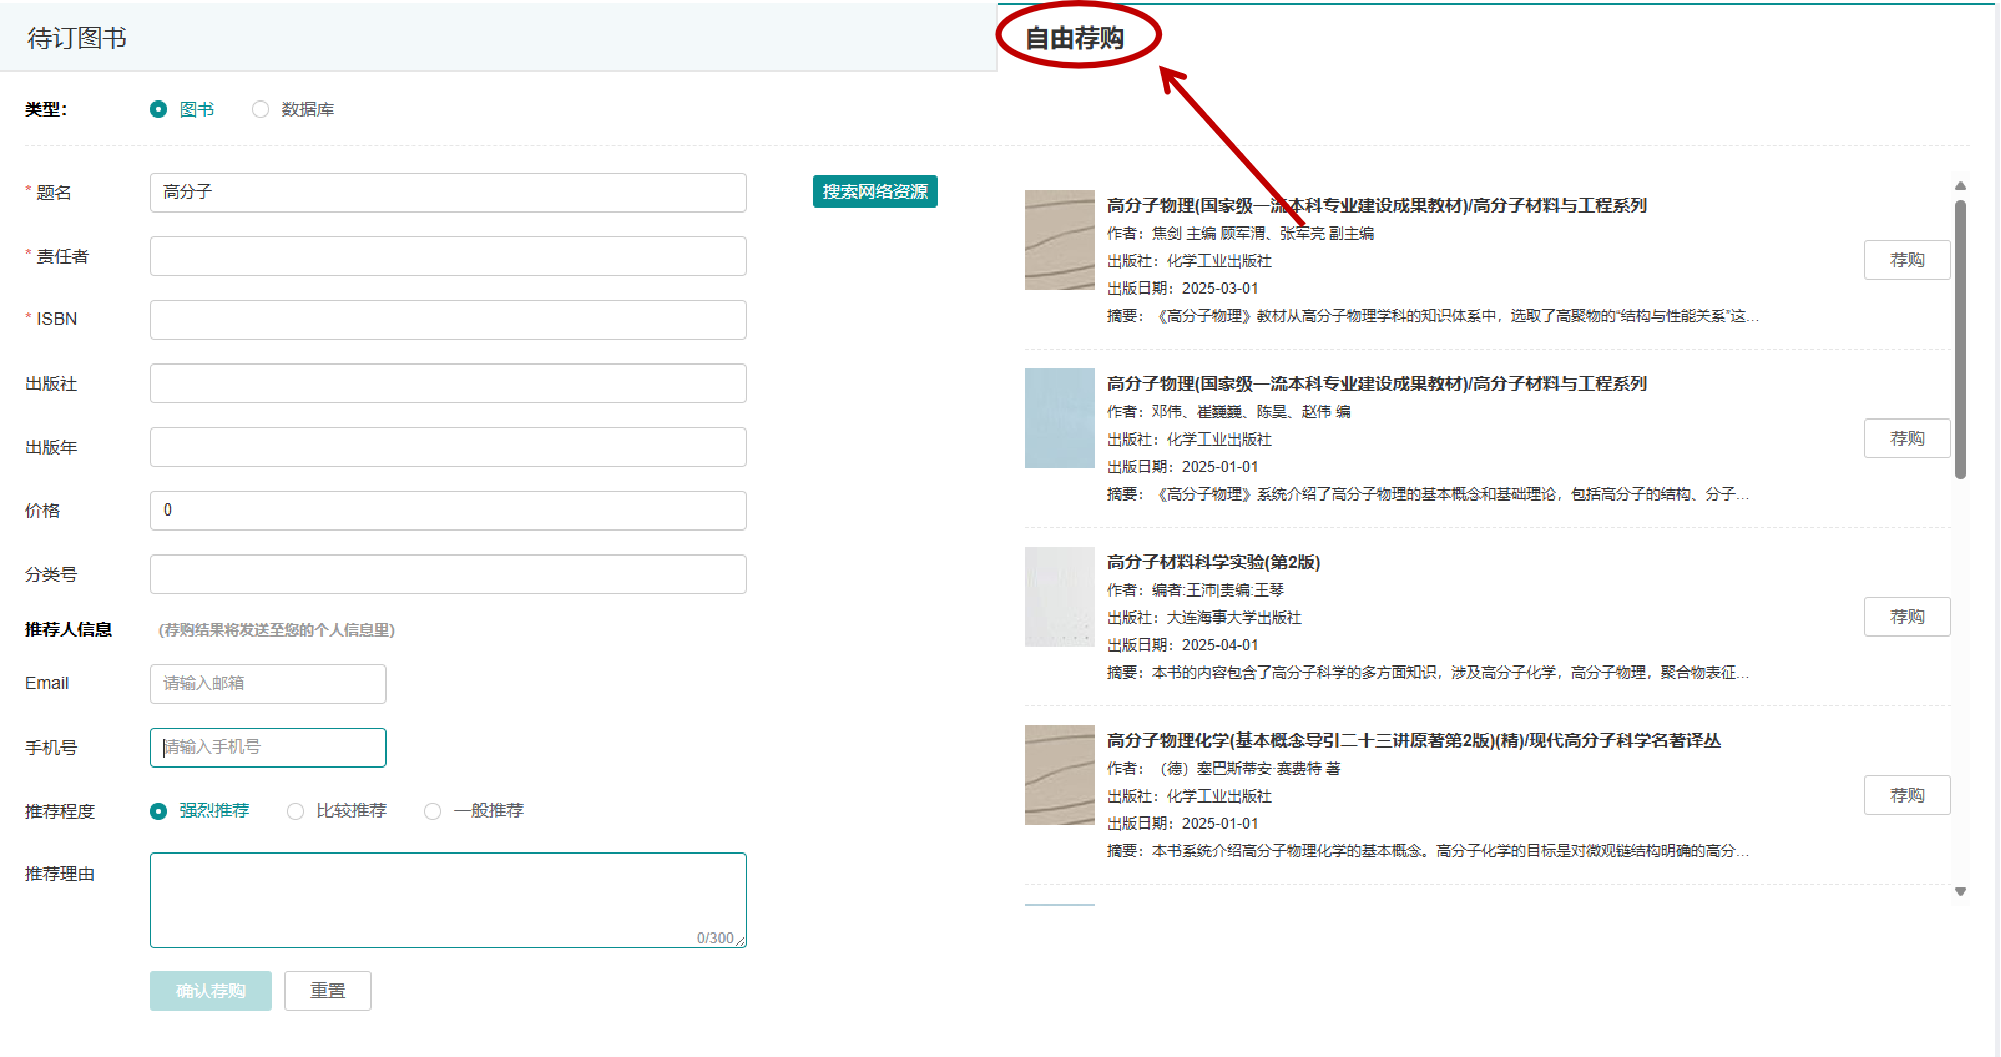This screenshot has height=1057, width=2001.
Task: Choose 一般推荐 recommendation level
Action: pos(433,811)
